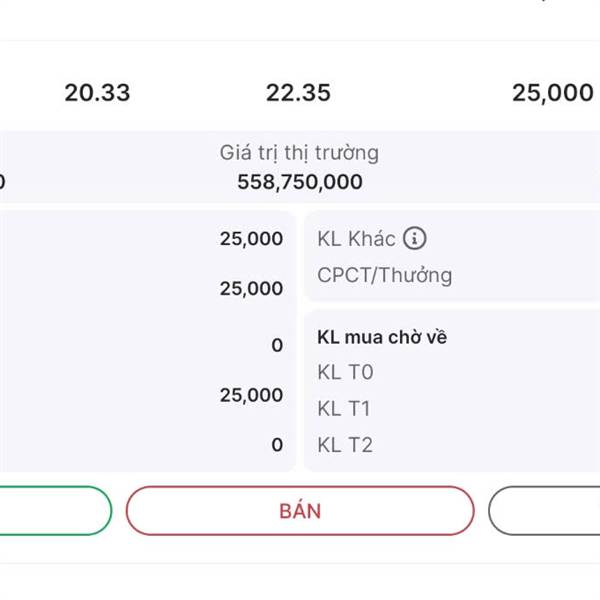Tap the second 25,000 in left panel
This screenshot has width=600, height=600.
251,289
